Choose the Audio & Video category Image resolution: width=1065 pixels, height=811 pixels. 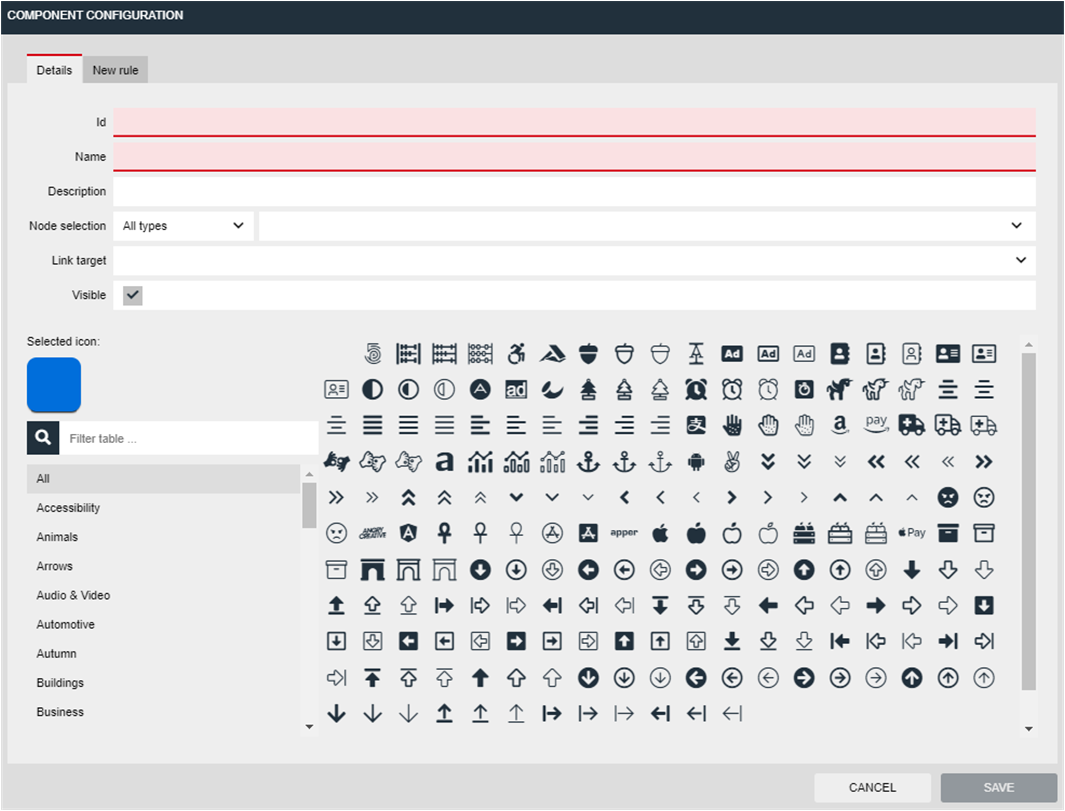click(x=163, y=595)
